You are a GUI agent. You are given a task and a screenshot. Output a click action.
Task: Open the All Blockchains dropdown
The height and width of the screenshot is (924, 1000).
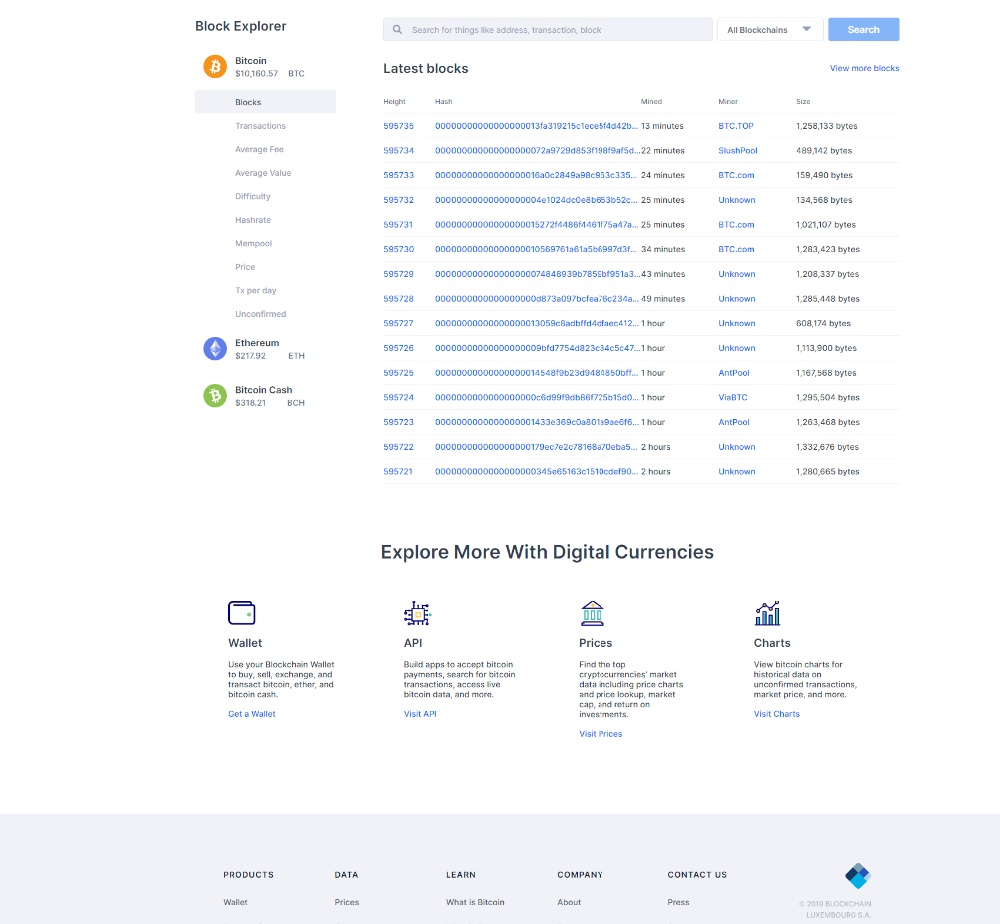point(770,29)
